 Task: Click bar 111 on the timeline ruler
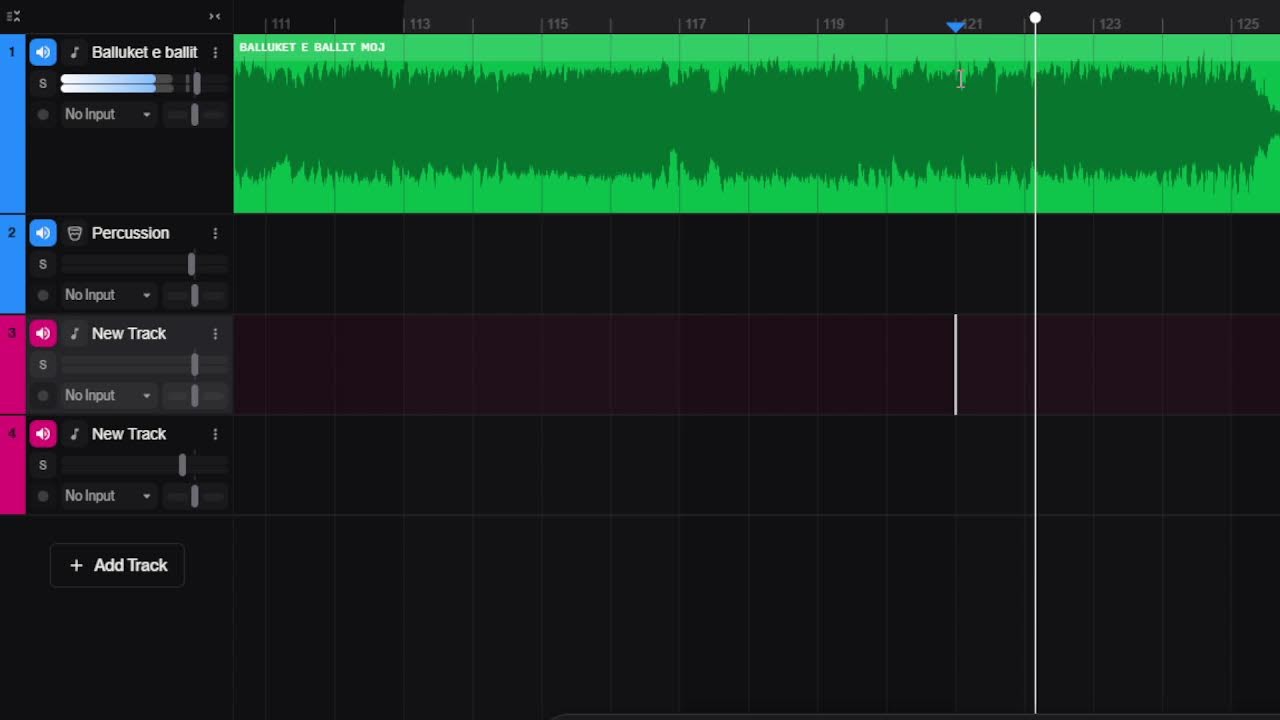(281, 24)
